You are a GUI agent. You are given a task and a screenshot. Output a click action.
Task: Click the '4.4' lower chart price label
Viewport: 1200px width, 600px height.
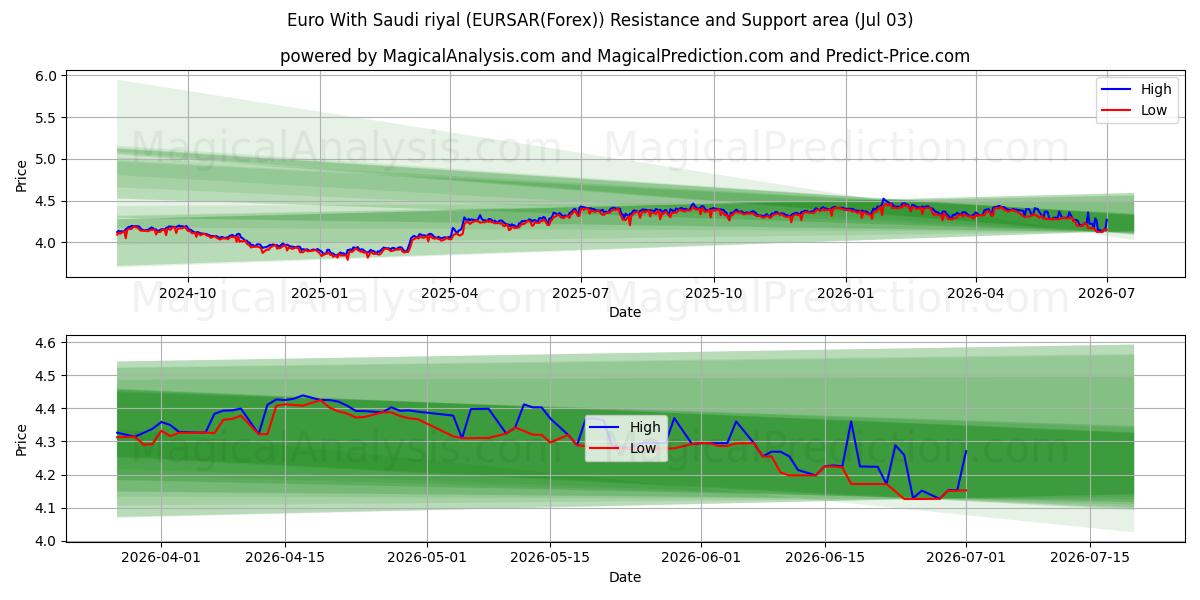coord(48,409)
